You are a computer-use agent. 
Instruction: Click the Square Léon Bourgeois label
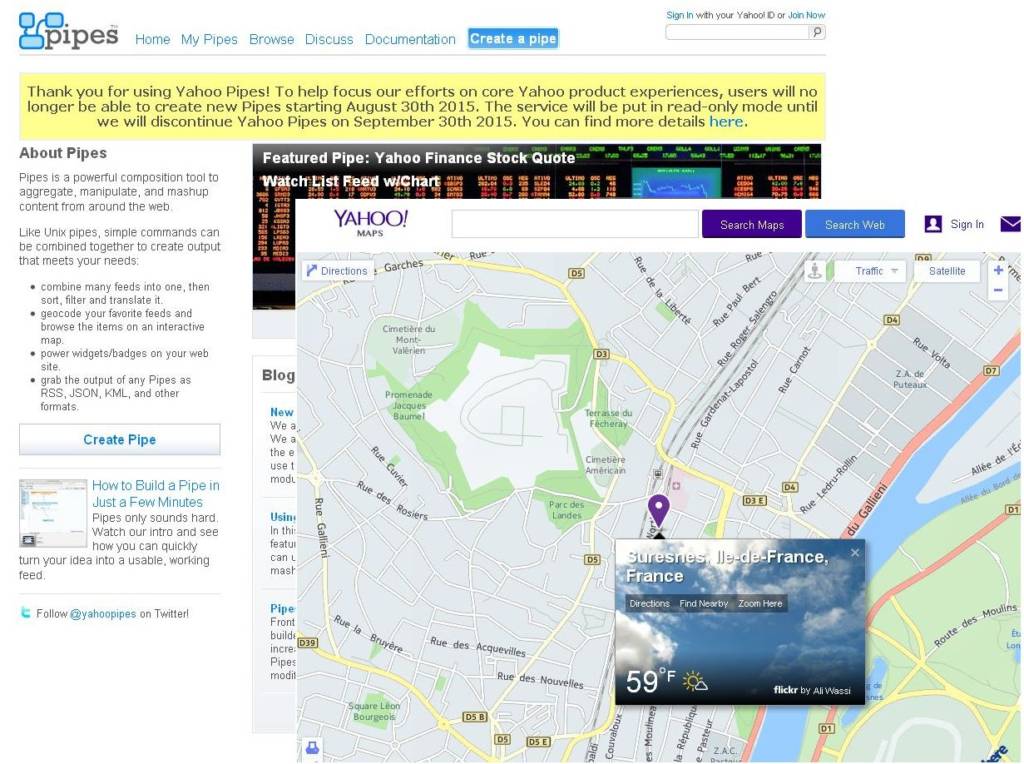click(374, 711)
